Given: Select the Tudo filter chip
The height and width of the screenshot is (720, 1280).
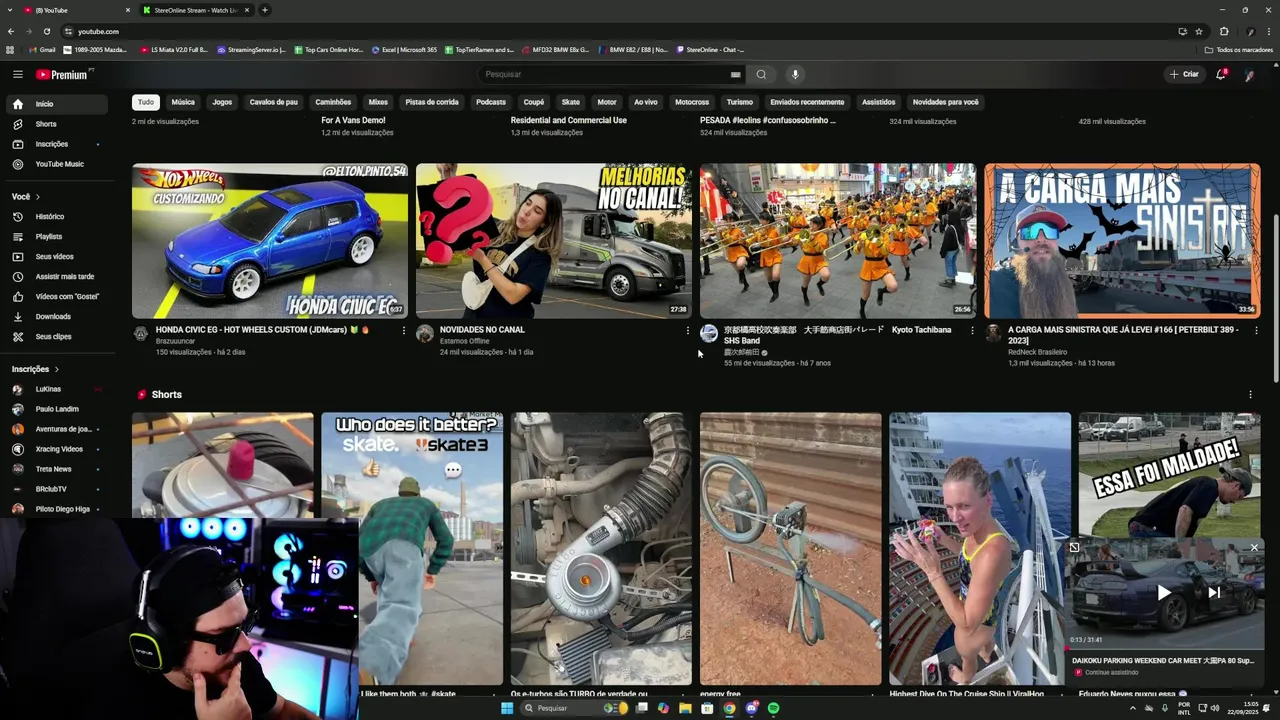Looking at the screenshot, I should 146,102.
